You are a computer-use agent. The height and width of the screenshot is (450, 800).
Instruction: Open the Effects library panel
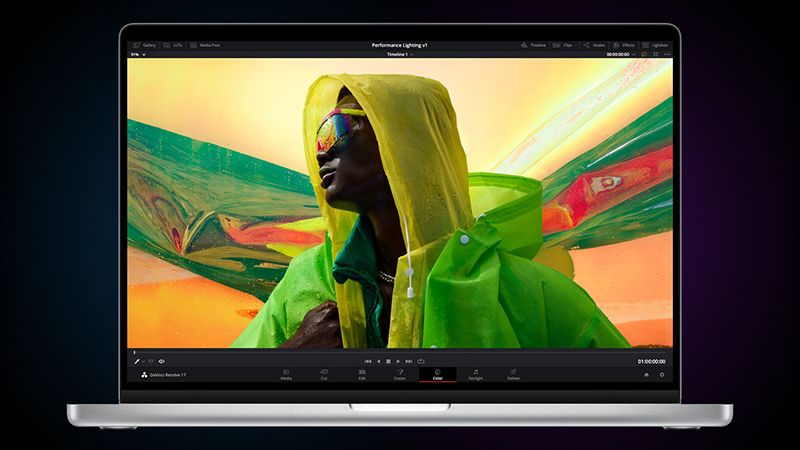pyautogui.click(x=623, y=45)
